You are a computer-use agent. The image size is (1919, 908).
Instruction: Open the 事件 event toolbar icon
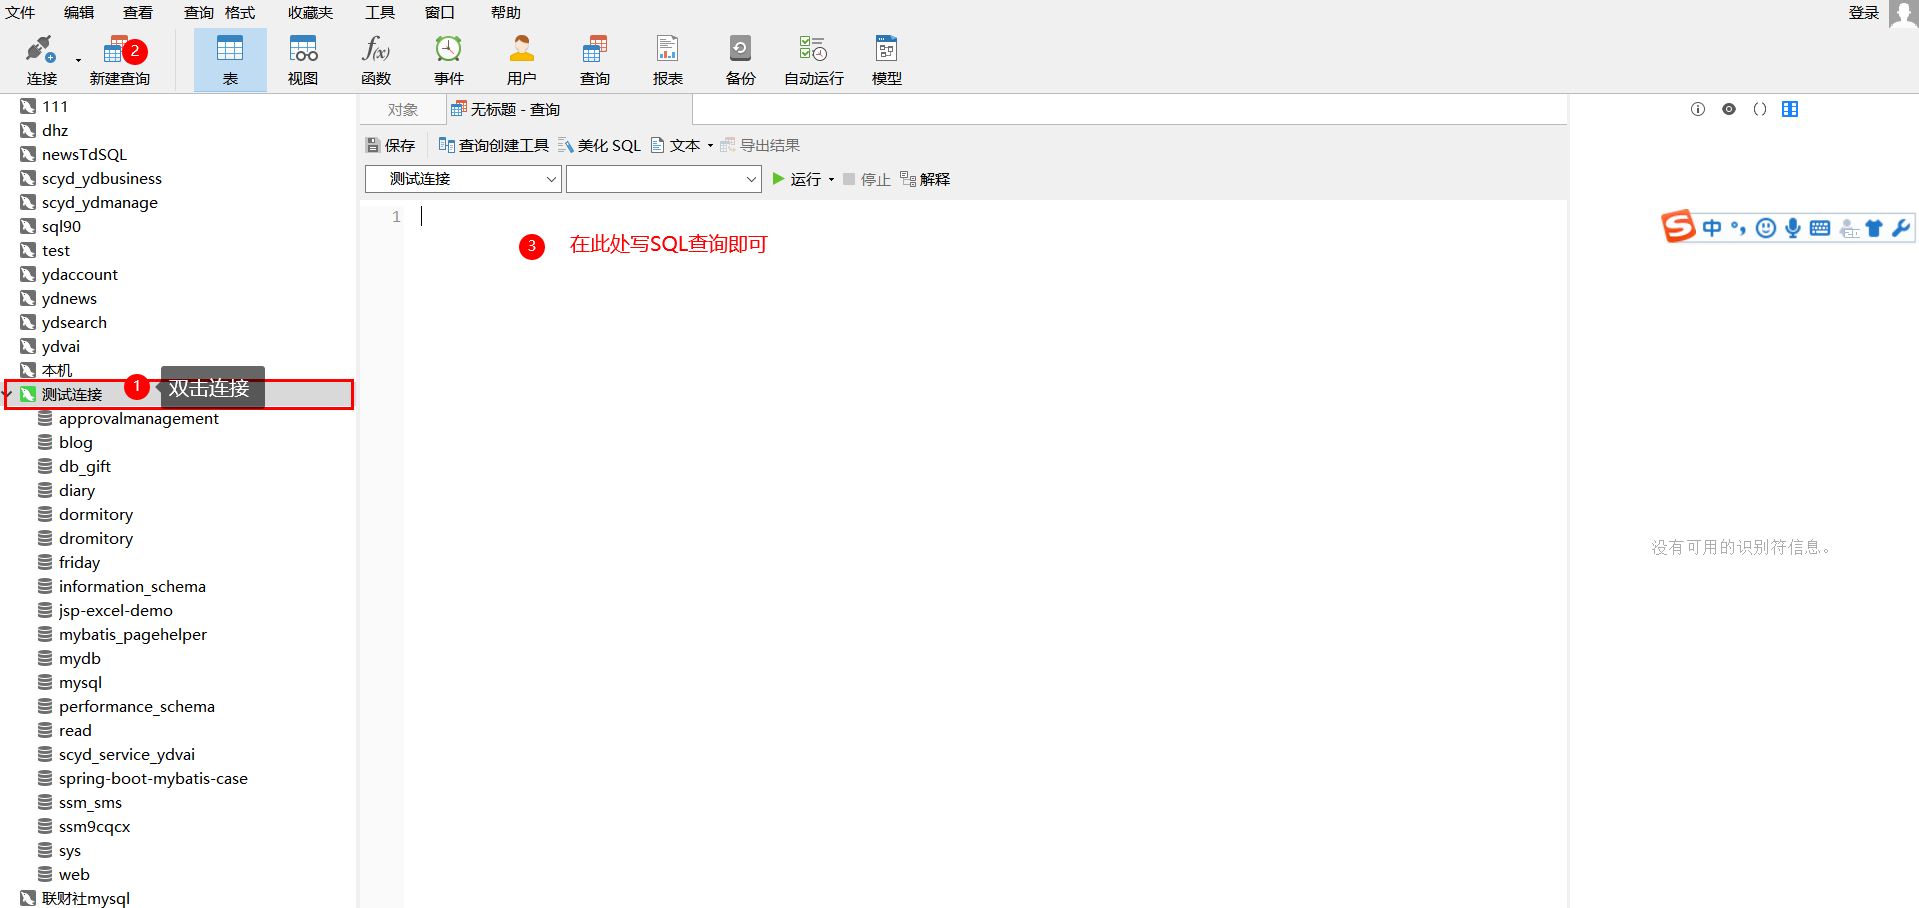(449, 60)
